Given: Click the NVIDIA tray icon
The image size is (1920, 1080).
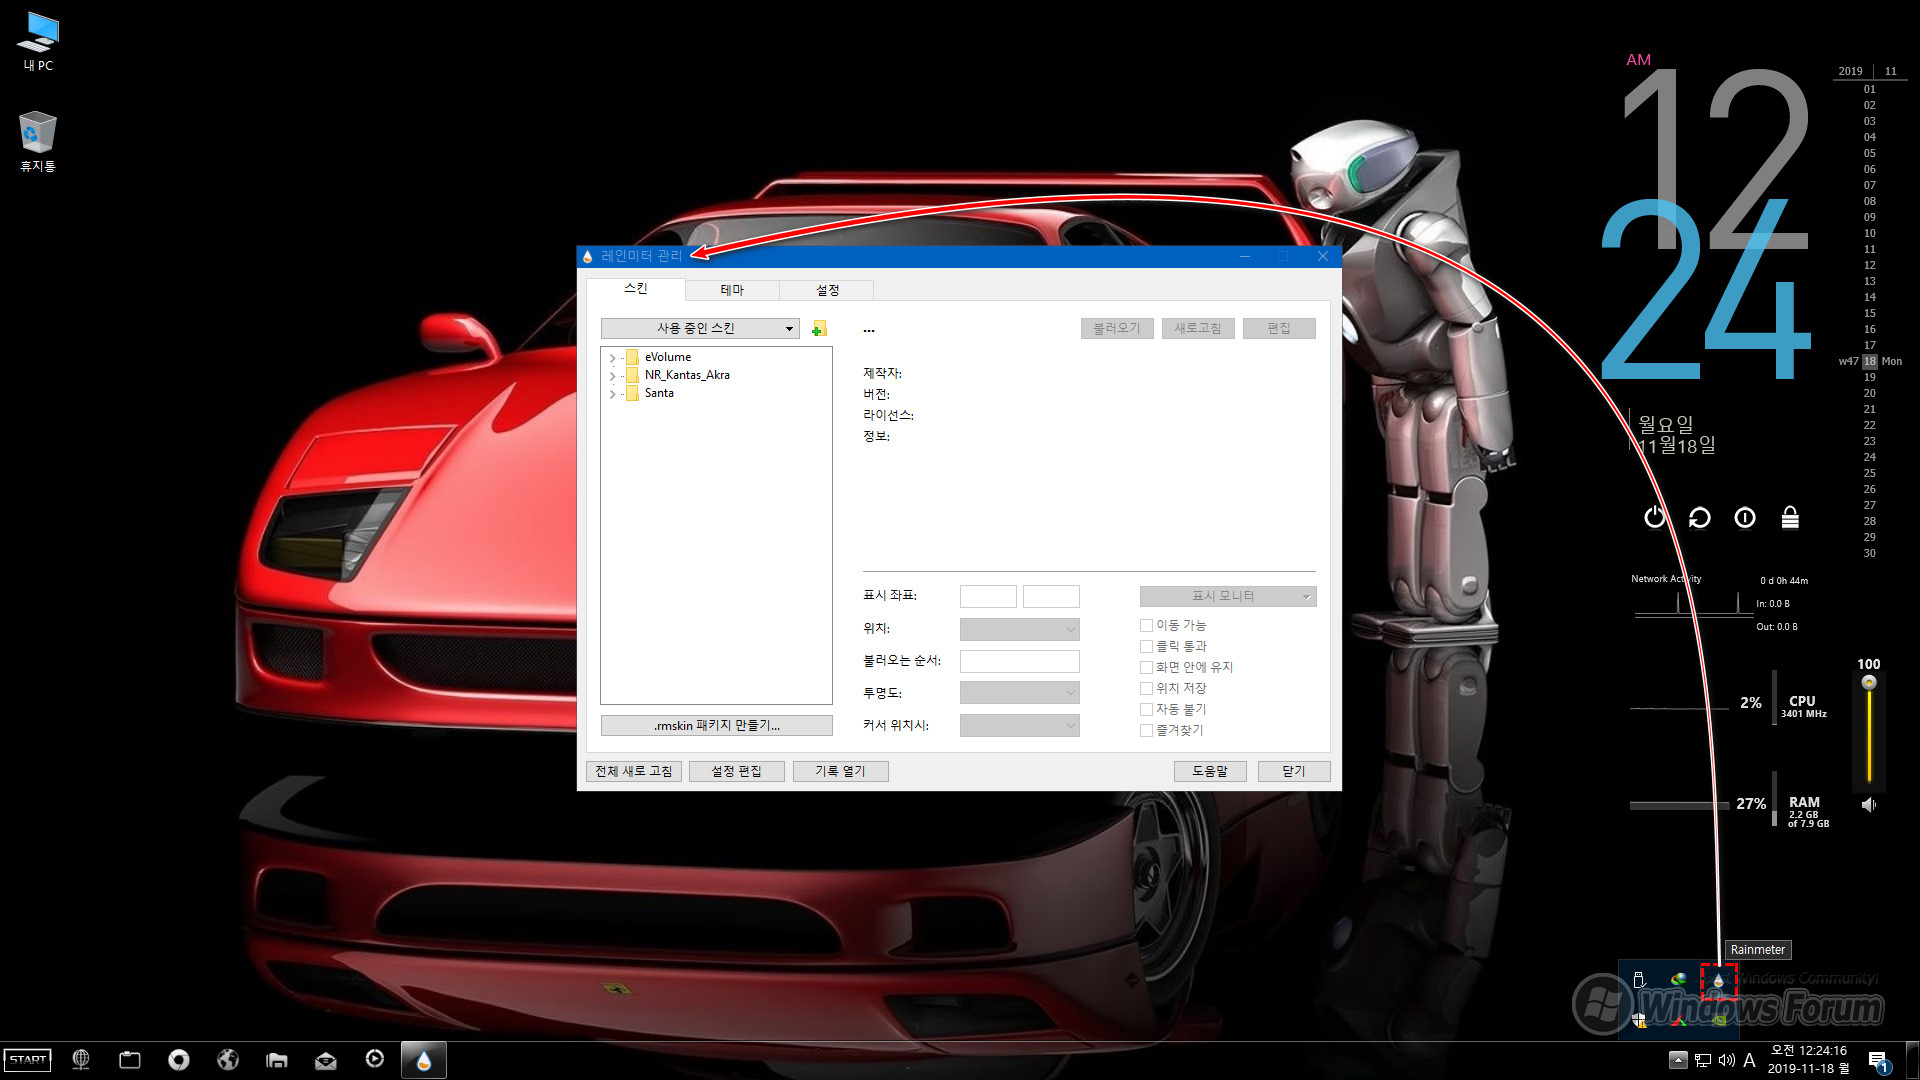Looking at the screenshot, I should 1719,1020.
